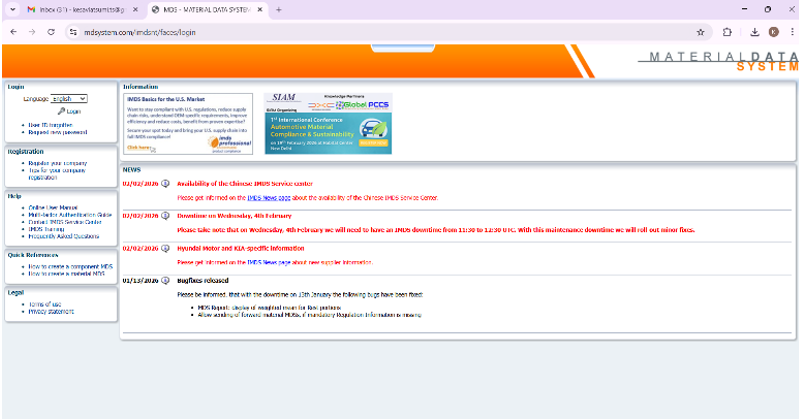Close the MDS Material Data System tab

click(x=260, y=10)
